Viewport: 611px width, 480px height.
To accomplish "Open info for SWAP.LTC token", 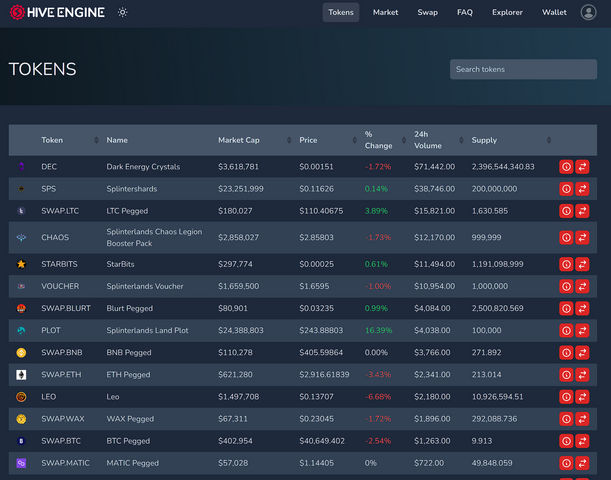I will pos(566,211).
